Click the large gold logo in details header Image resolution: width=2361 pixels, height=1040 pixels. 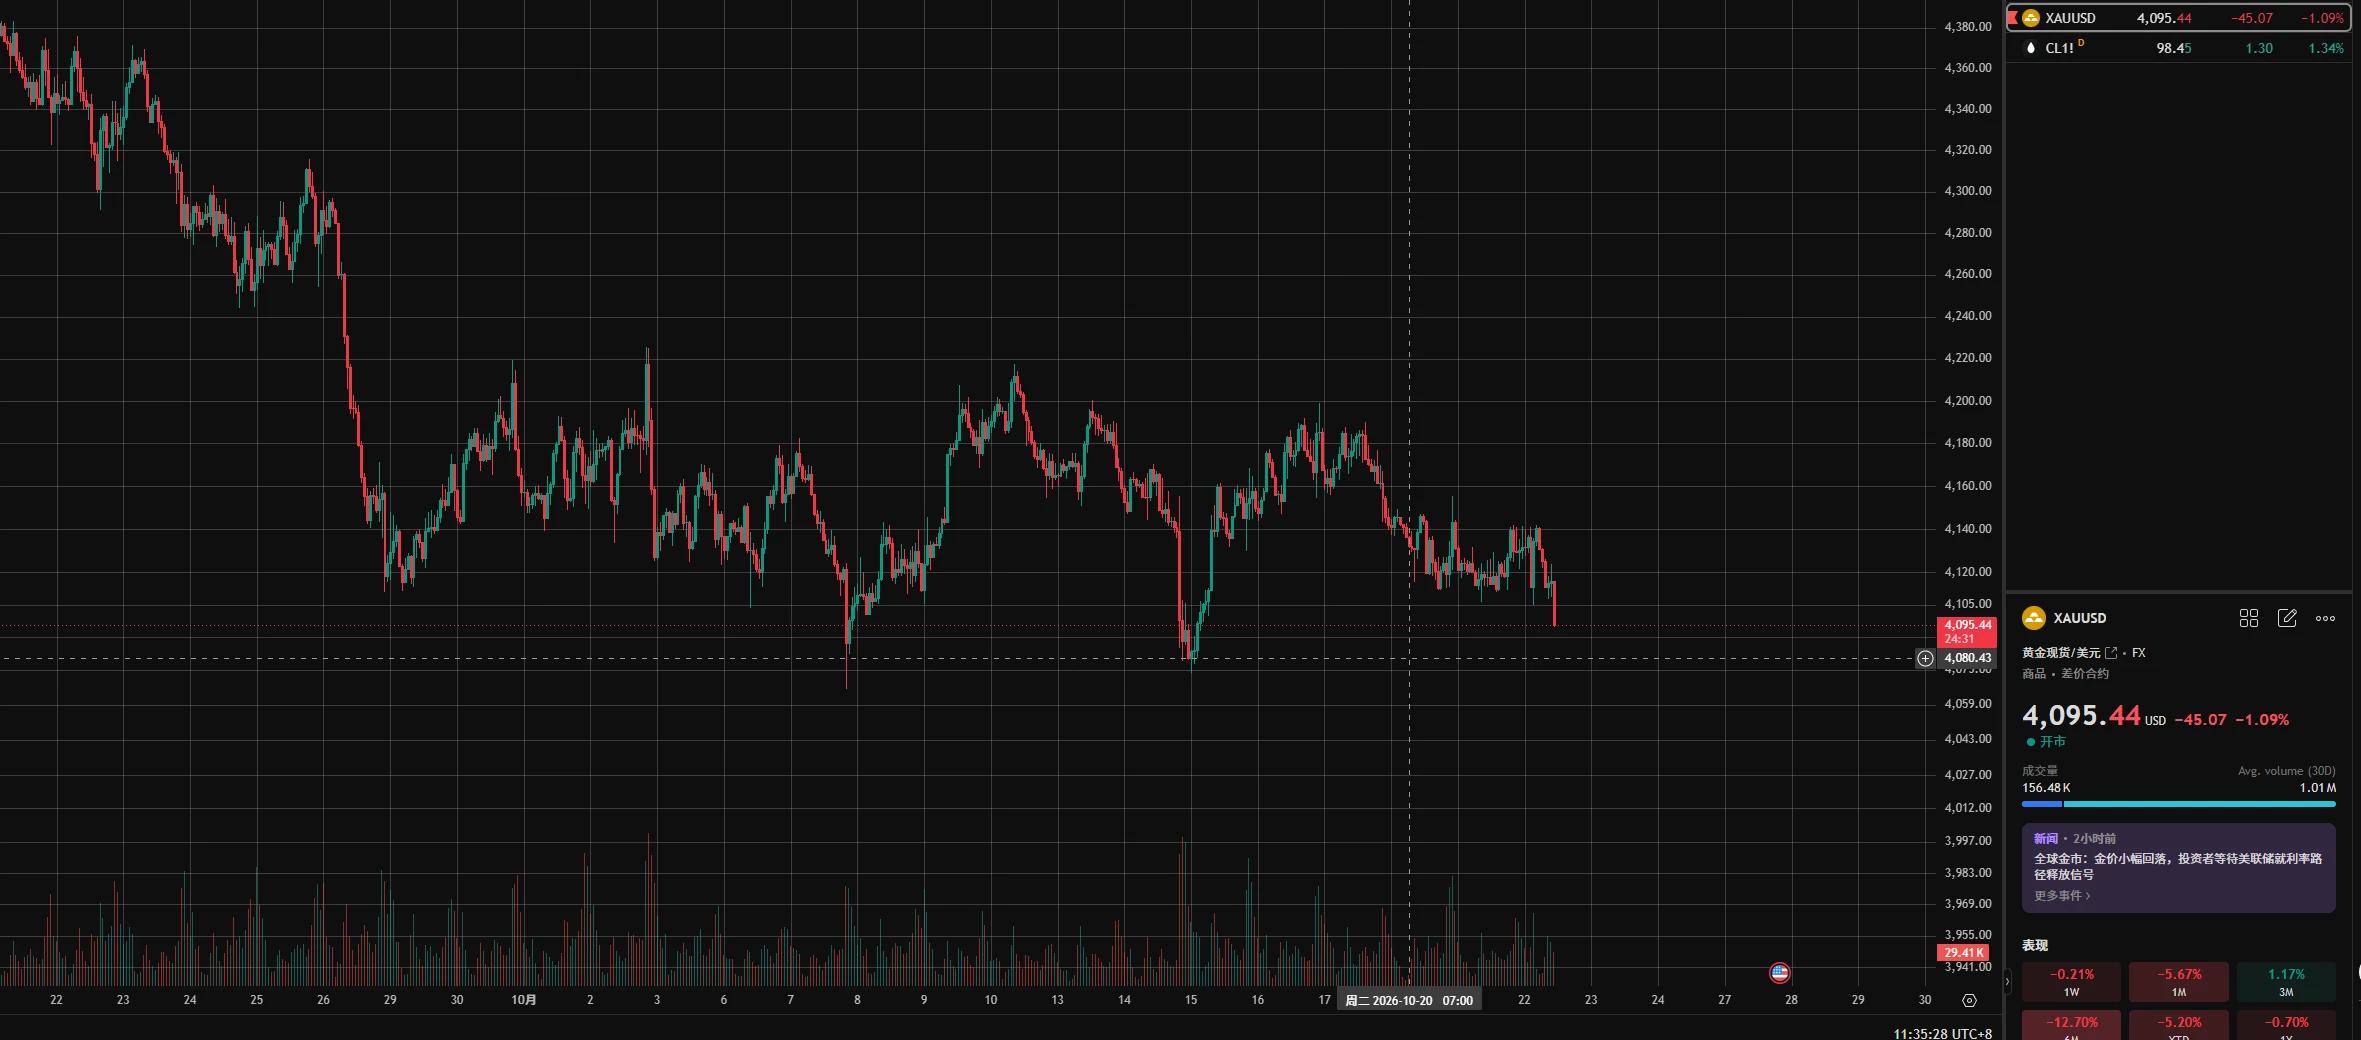(2034, 618)
